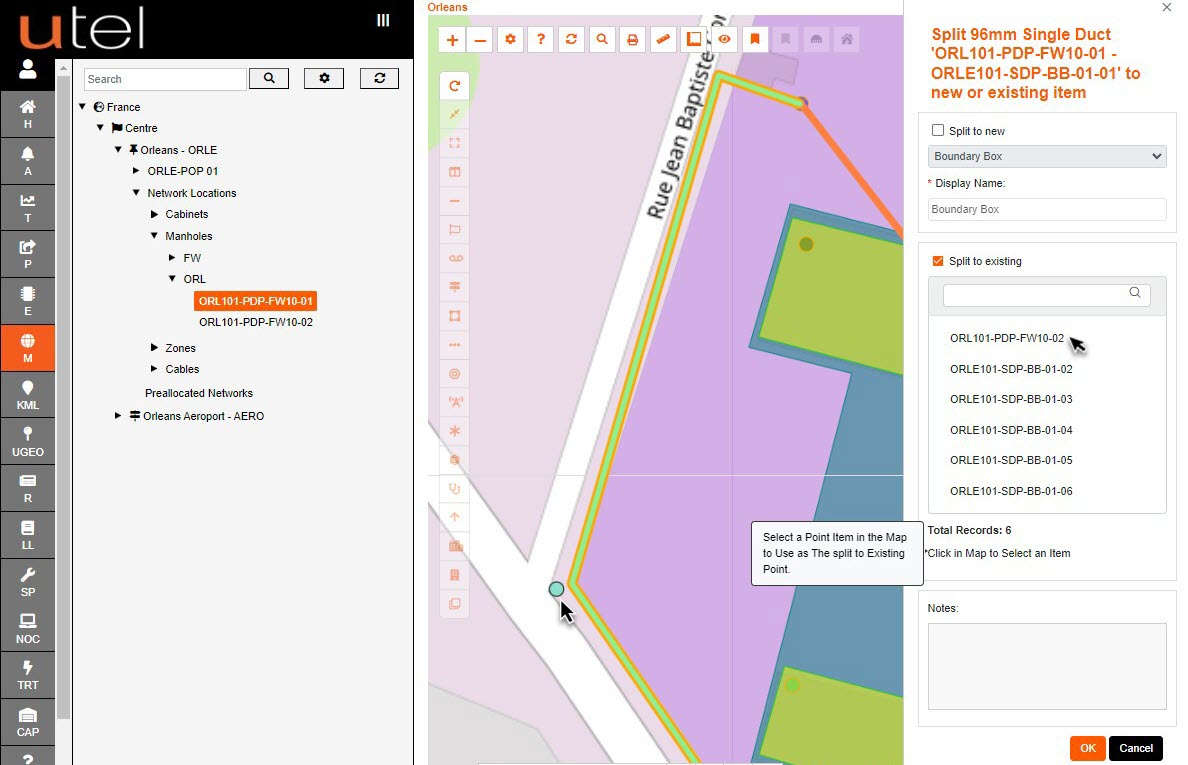
Task: Click the greyed home icon in map toolbar
Action: 847,39
